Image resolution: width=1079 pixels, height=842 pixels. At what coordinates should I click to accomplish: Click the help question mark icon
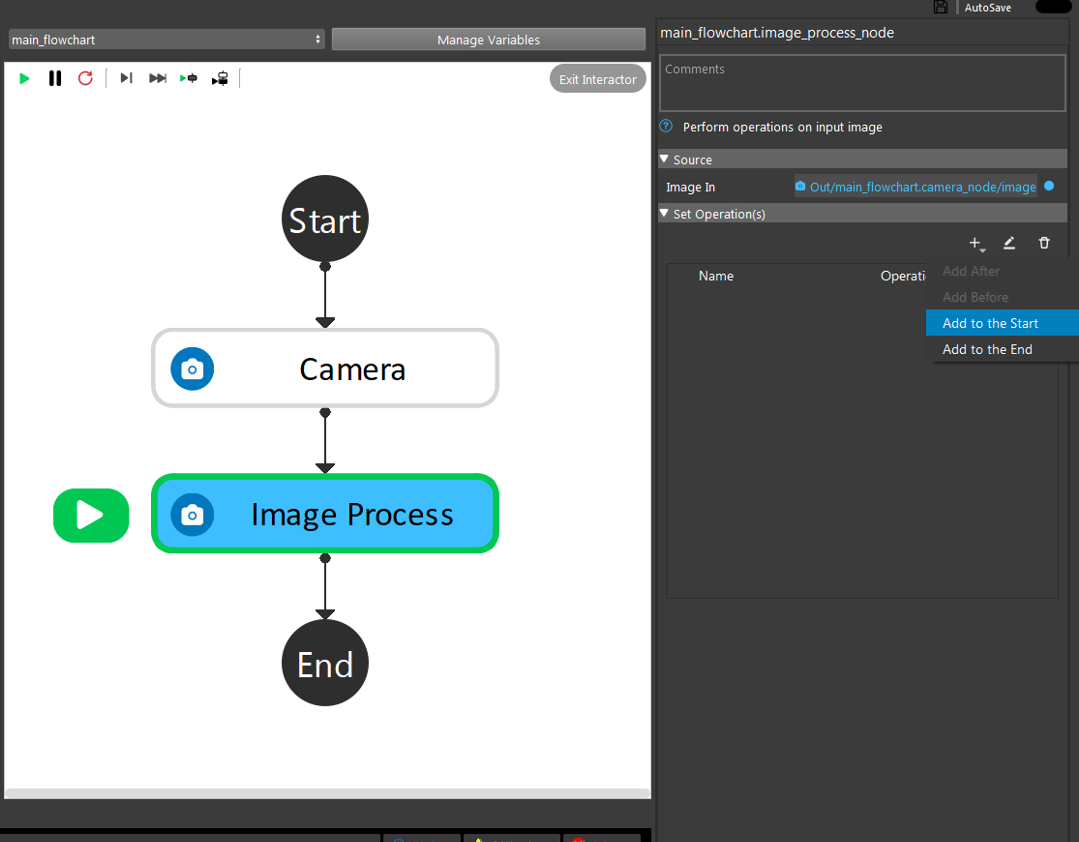pos(666,126)
